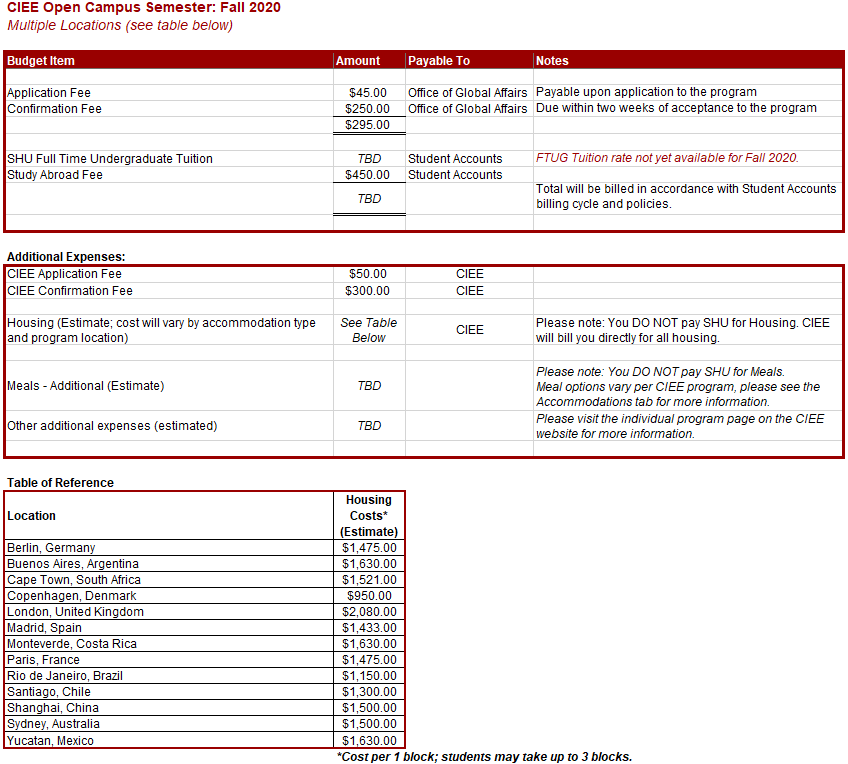Click the $1,521.00 housing cost
This screenshot has height=764, width=848.
369,580
